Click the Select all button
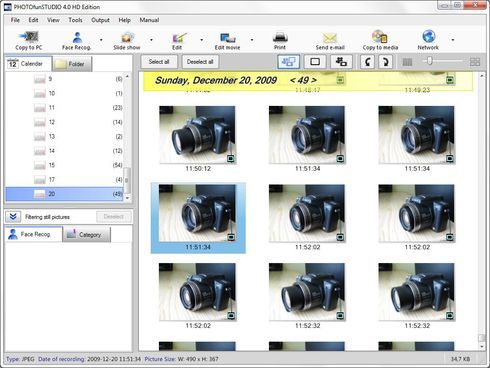Screen dimensions: 490x368 click(159, 62)
